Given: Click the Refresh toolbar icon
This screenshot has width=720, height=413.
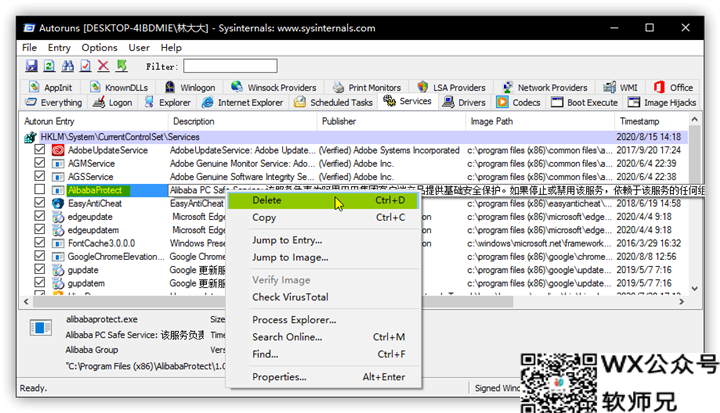Looking at the screenshot, I should pyautogui.click(x=49, y=66).
